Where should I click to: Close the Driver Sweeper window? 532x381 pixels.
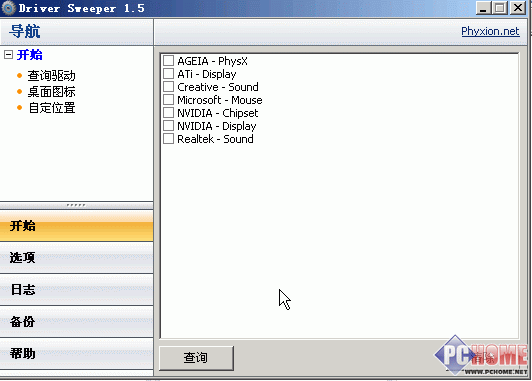pos(518,8)
